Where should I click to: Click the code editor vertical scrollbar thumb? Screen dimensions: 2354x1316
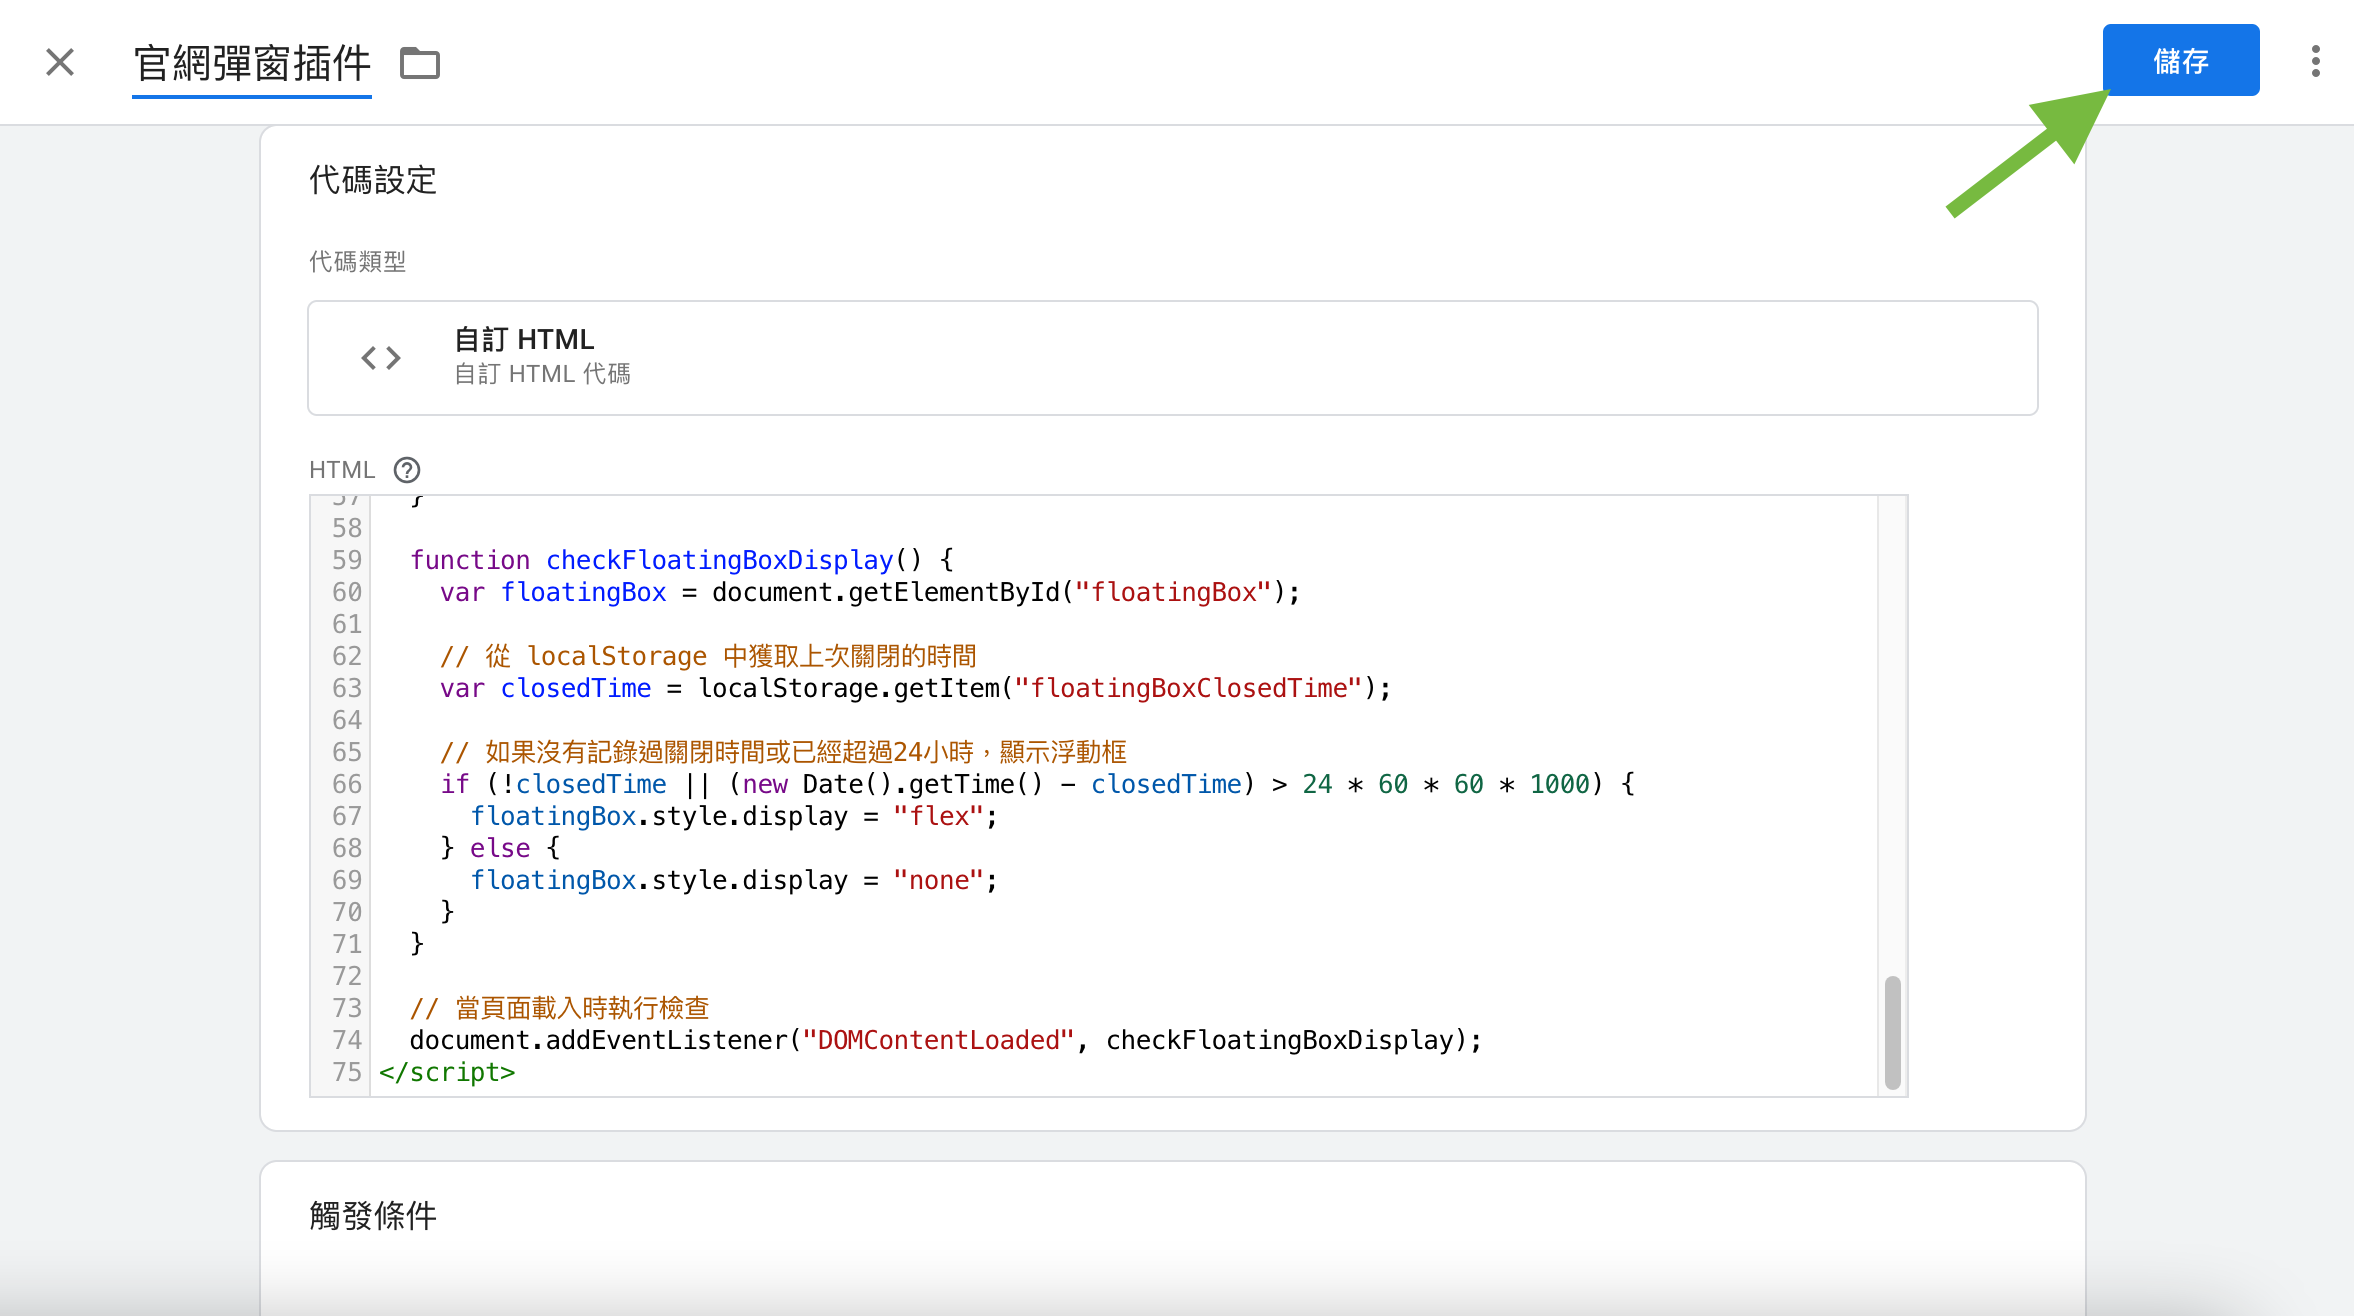[1892, 1032]
